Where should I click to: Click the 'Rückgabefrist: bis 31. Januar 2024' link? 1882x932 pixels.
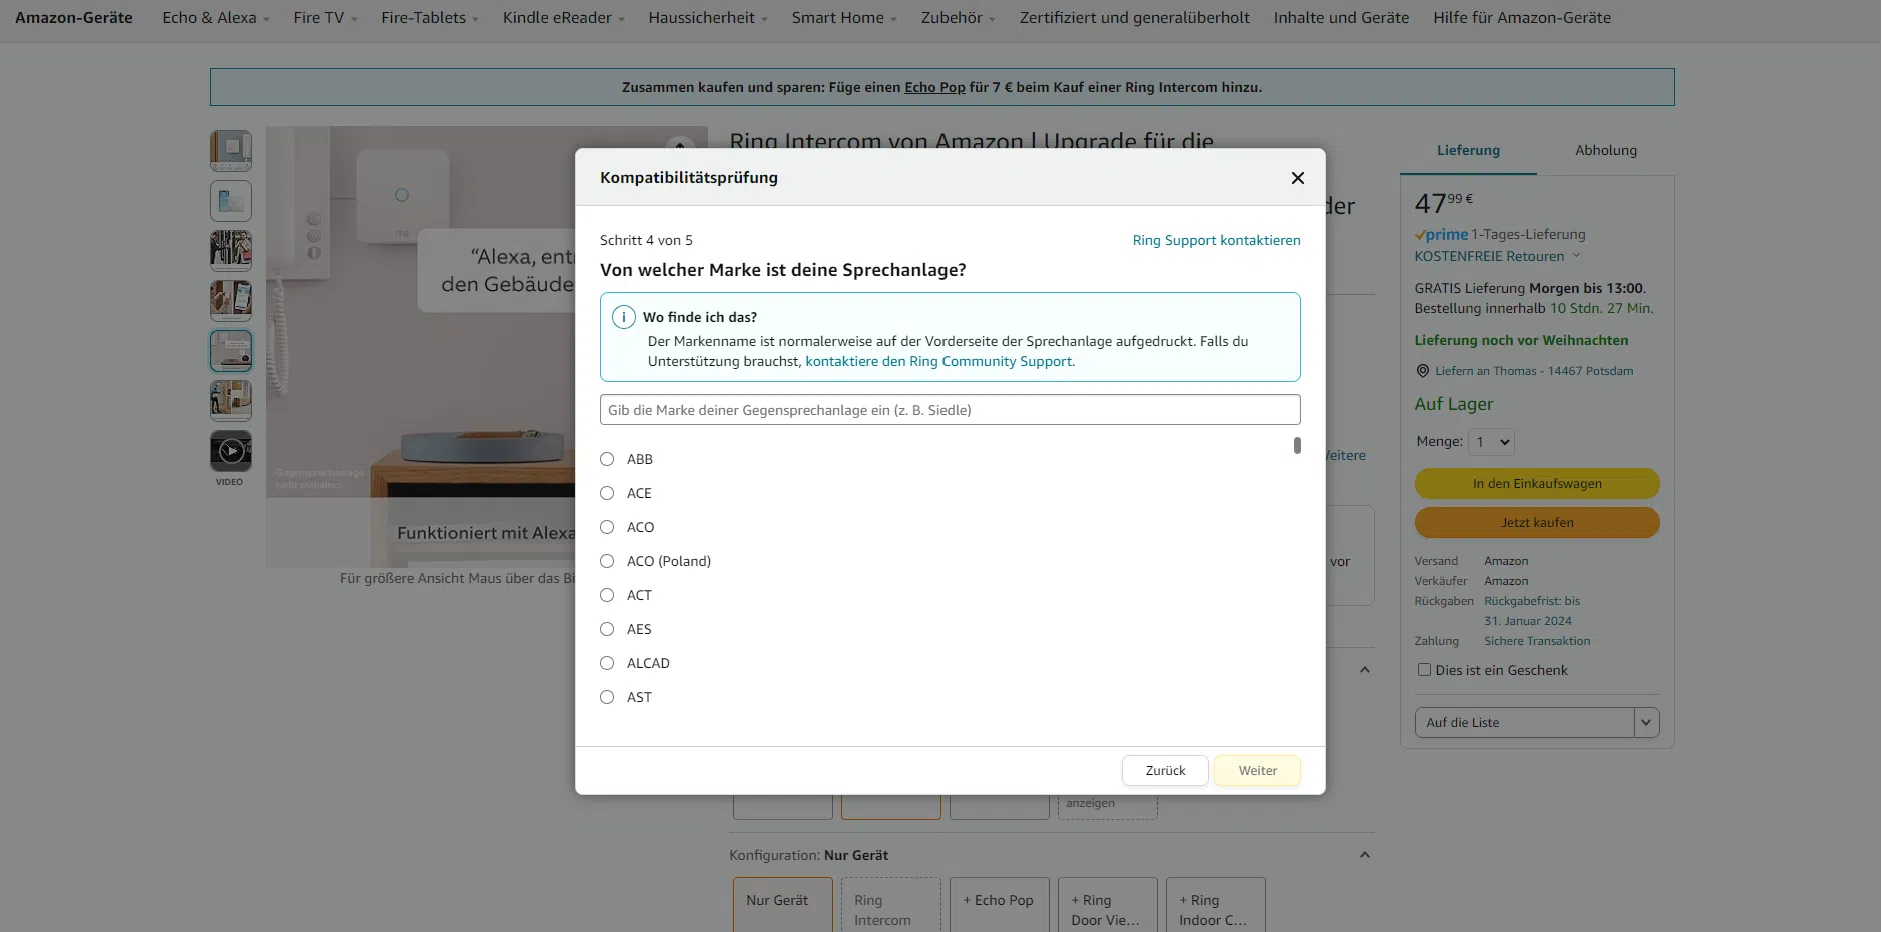pos(1532,611)
